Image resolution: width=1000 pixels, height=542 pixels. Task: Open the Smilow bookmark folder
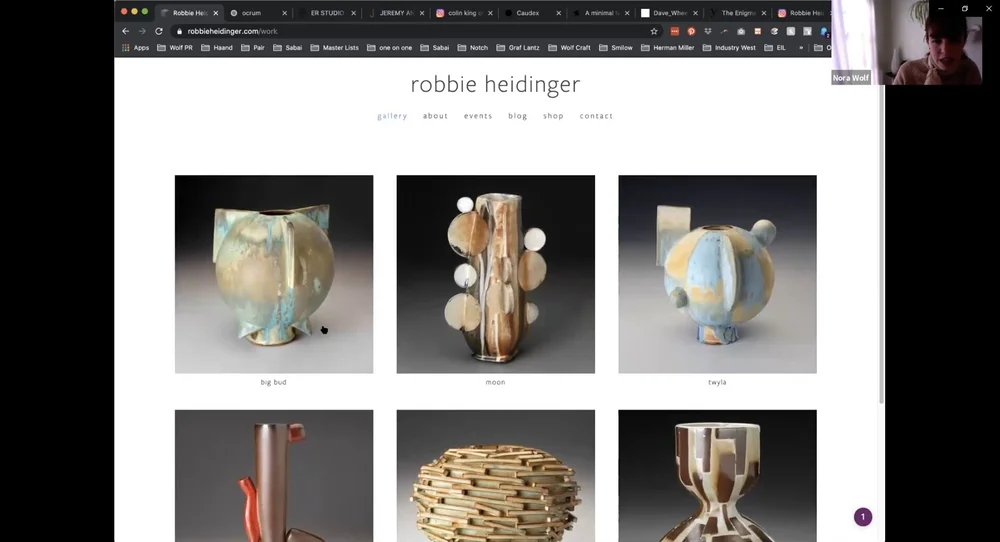615,48
